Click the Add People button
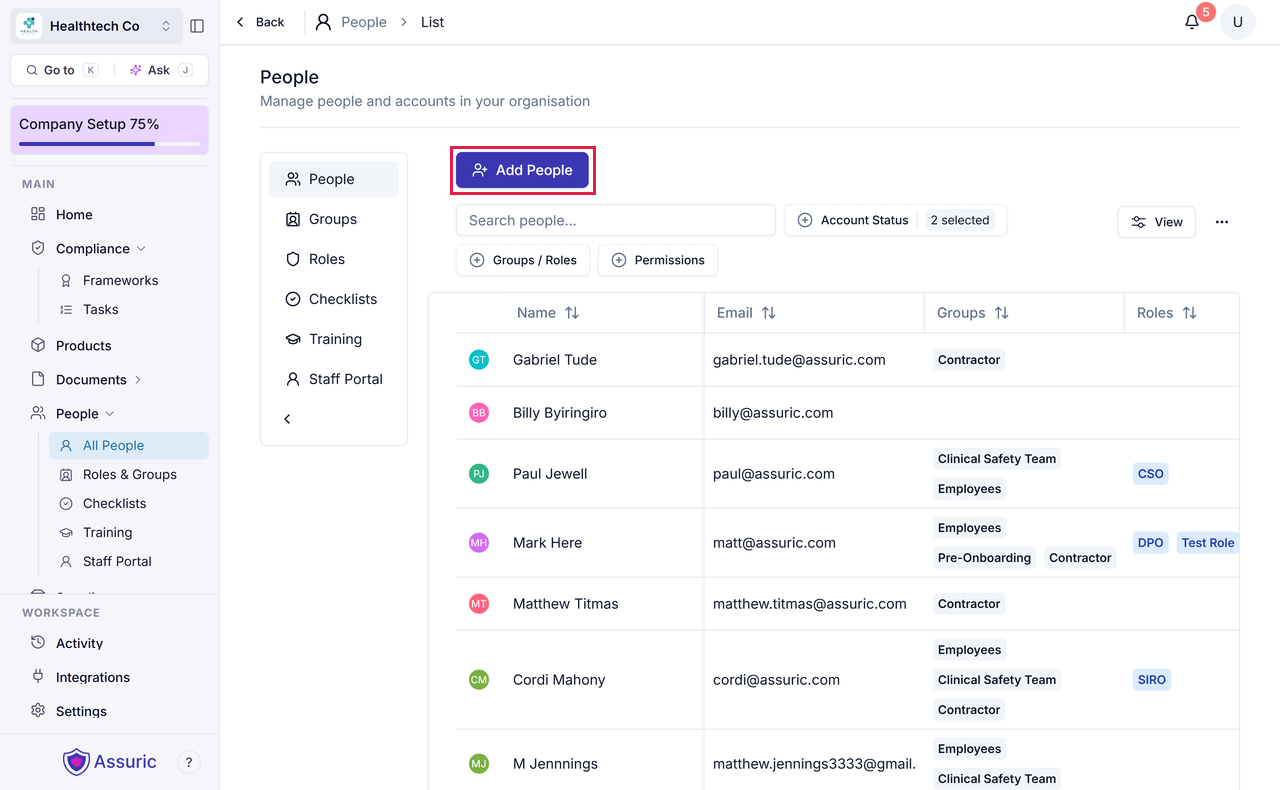This screenshot has height=790, width=1280. (x=522, y=170)
